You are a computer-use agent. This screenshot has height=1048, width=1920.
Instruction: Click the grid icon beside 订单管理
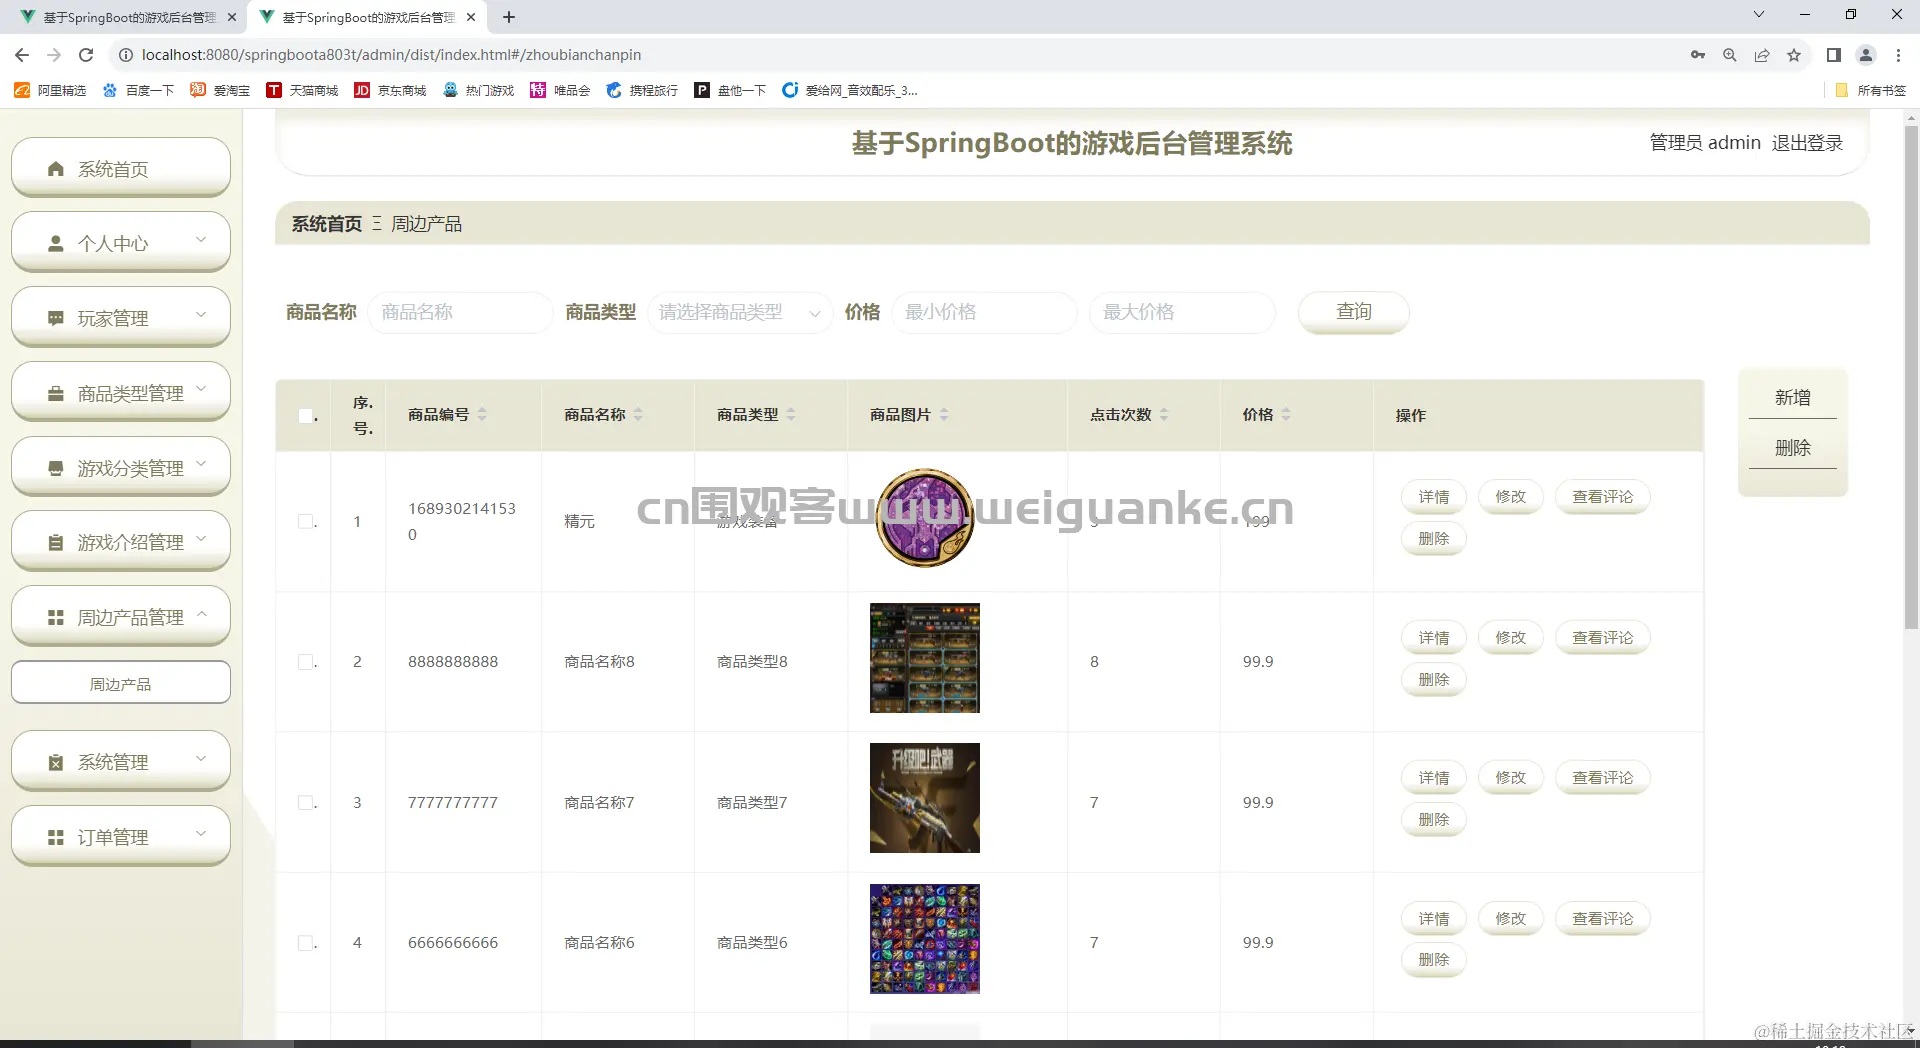tap(56, 837)
